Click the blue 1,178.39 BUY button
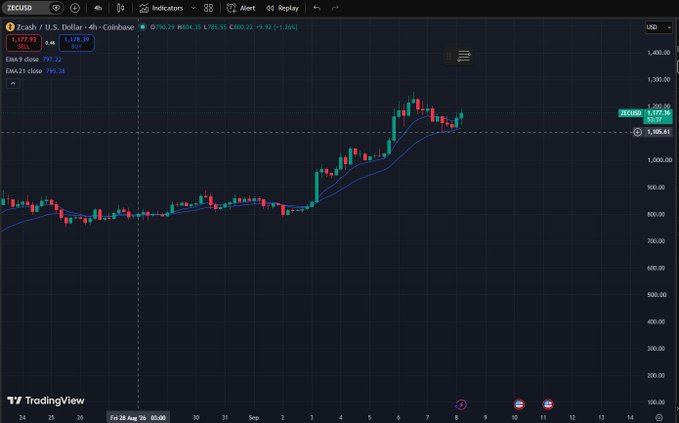 (x=76, y=42)
